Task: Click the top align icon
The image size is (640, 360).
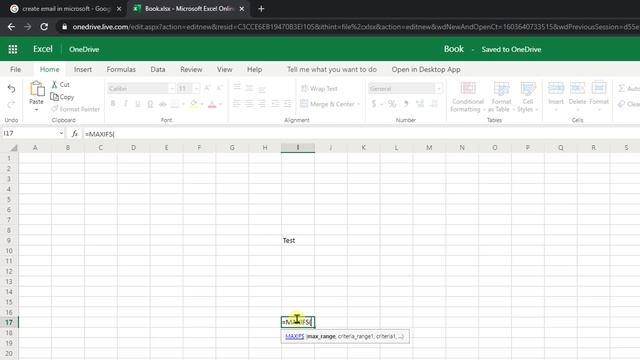Action: tap(237, 88)
